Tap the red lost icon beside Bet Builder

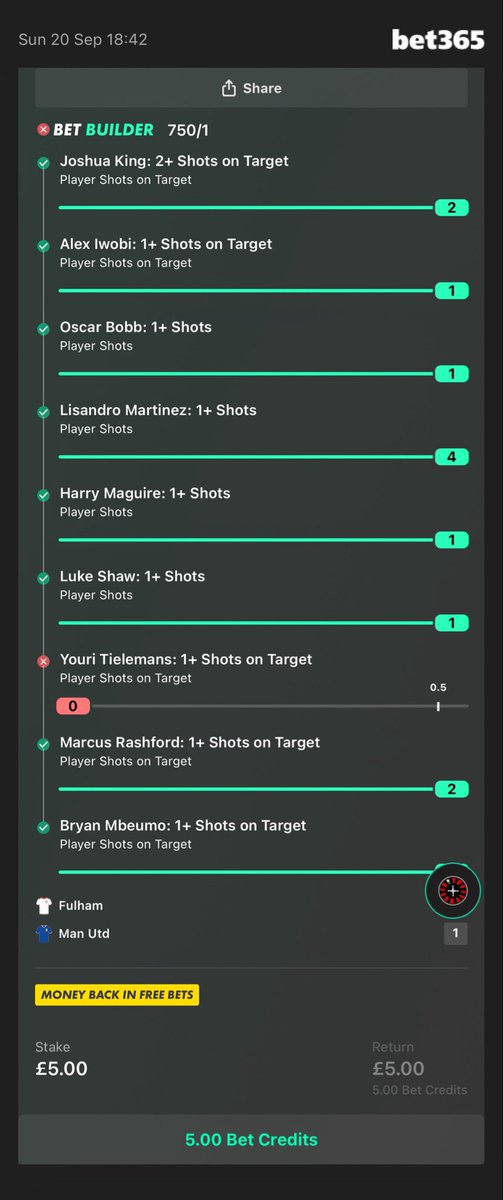coord(43,129)
